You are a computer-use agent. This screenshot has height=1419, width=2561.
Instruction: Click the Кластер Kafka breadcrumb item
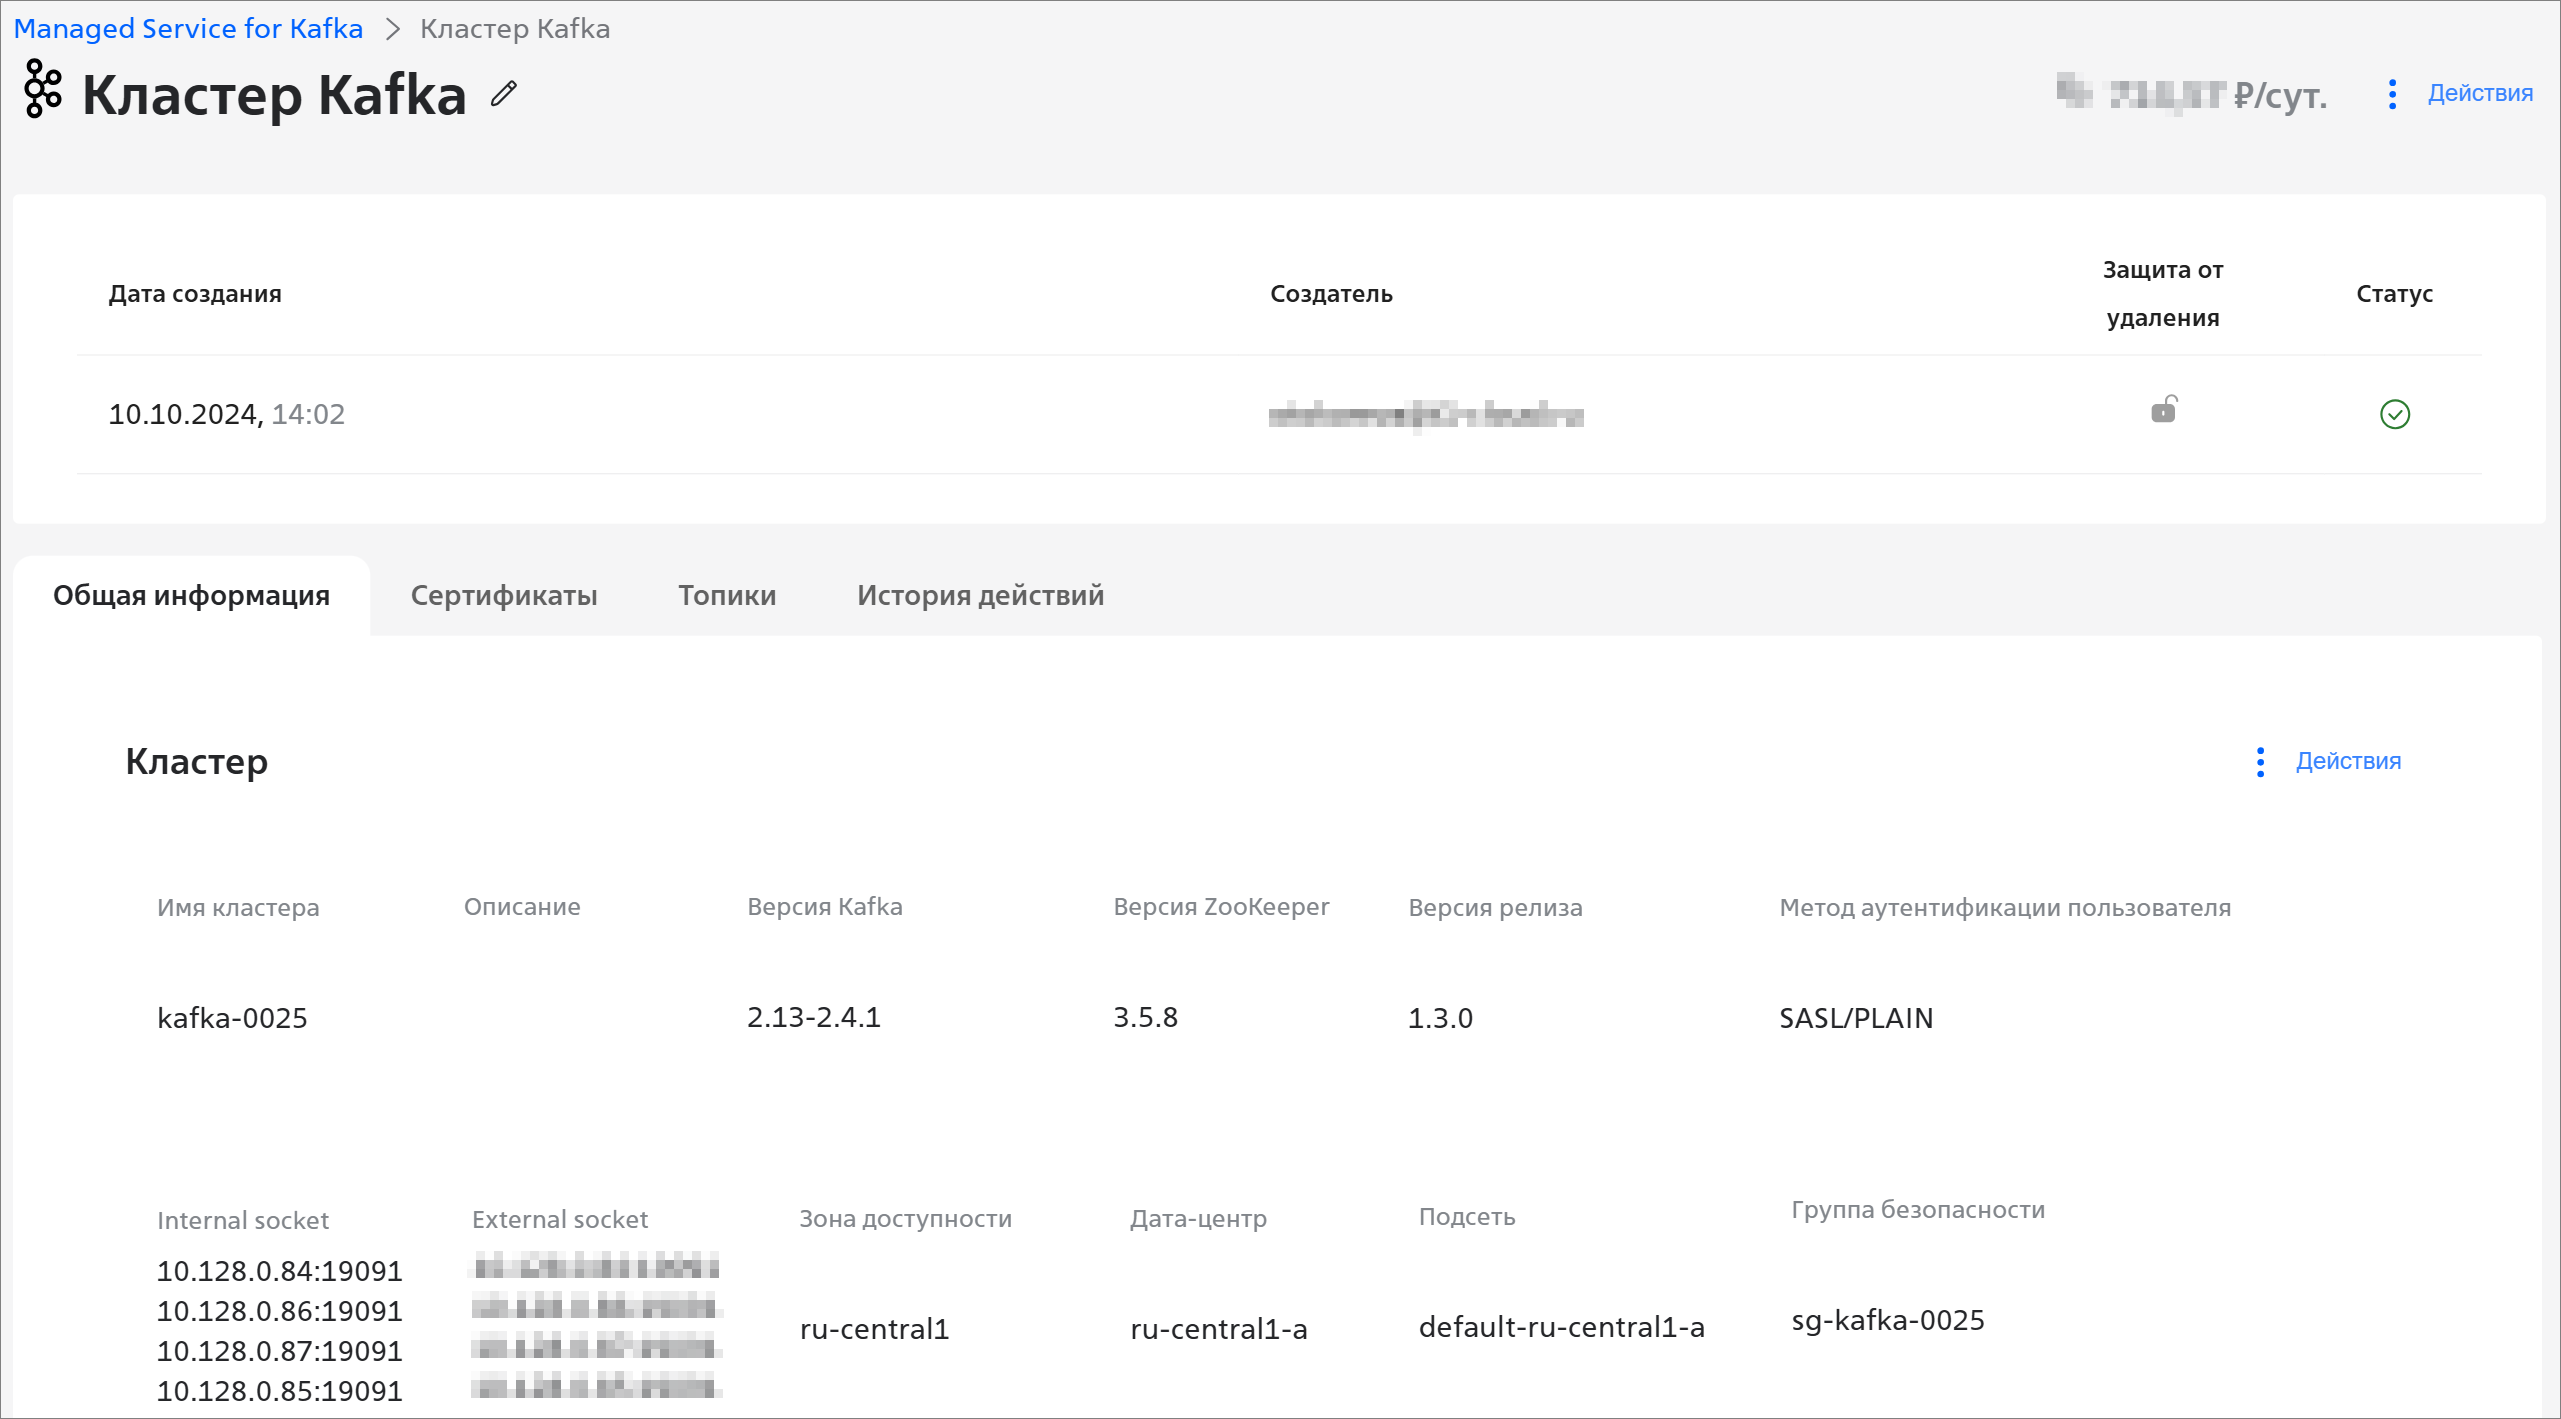(x=515, y=29)
